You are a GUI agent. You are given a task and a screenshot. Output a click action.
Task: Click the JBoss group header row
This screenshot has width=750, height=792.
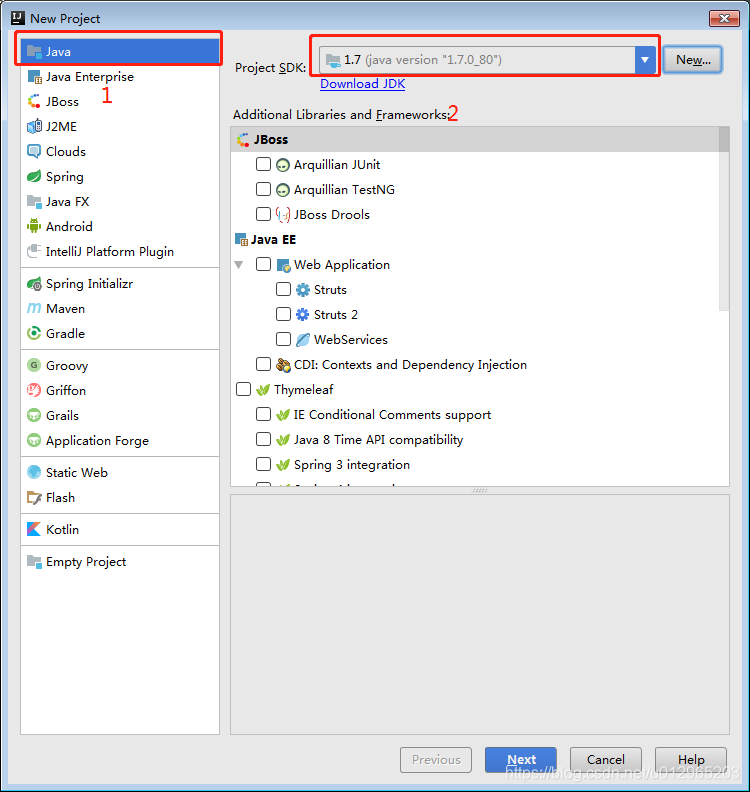click(x=475, y=139)
